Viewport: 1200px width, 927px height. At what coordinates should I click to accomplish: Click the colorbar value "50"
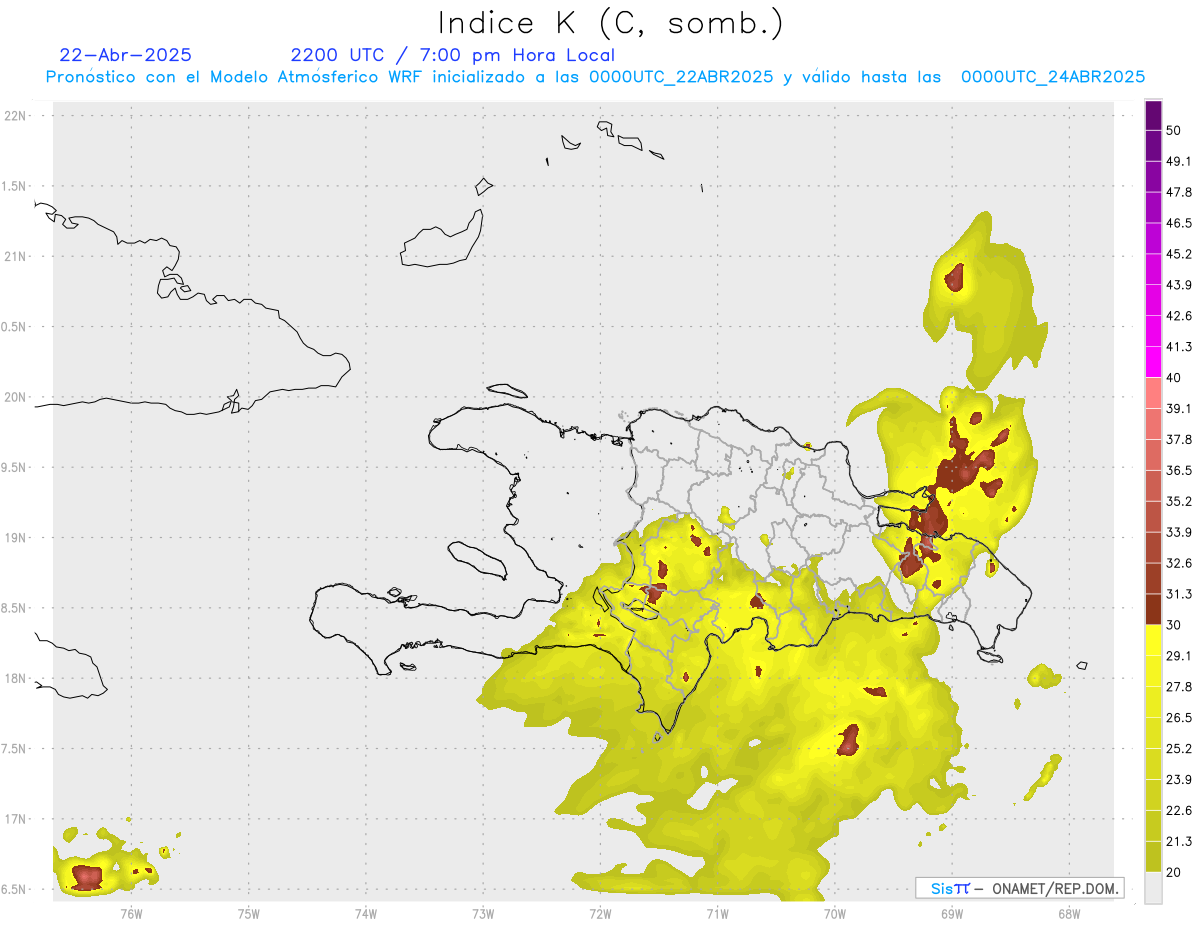[1175, 130]
